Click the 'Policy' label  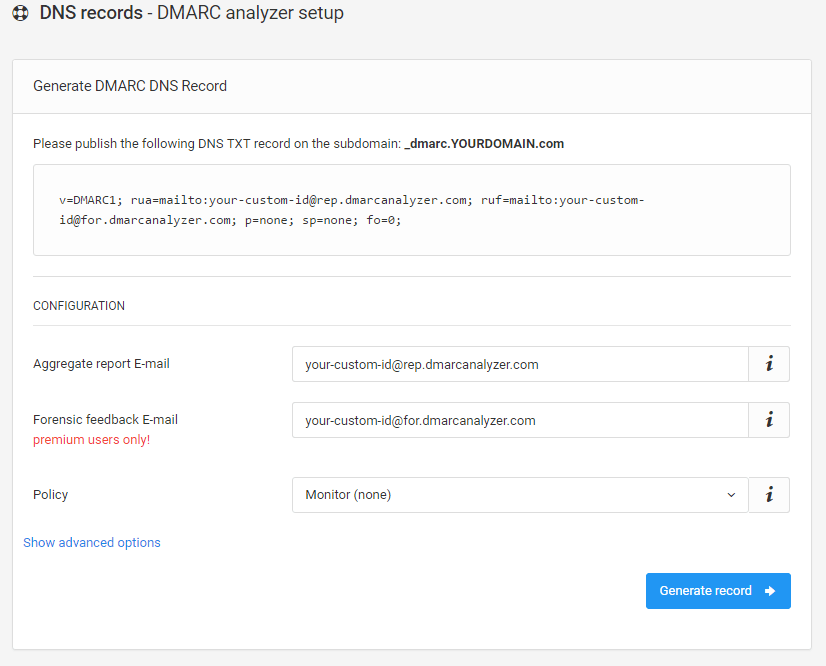tap(51, 495)
